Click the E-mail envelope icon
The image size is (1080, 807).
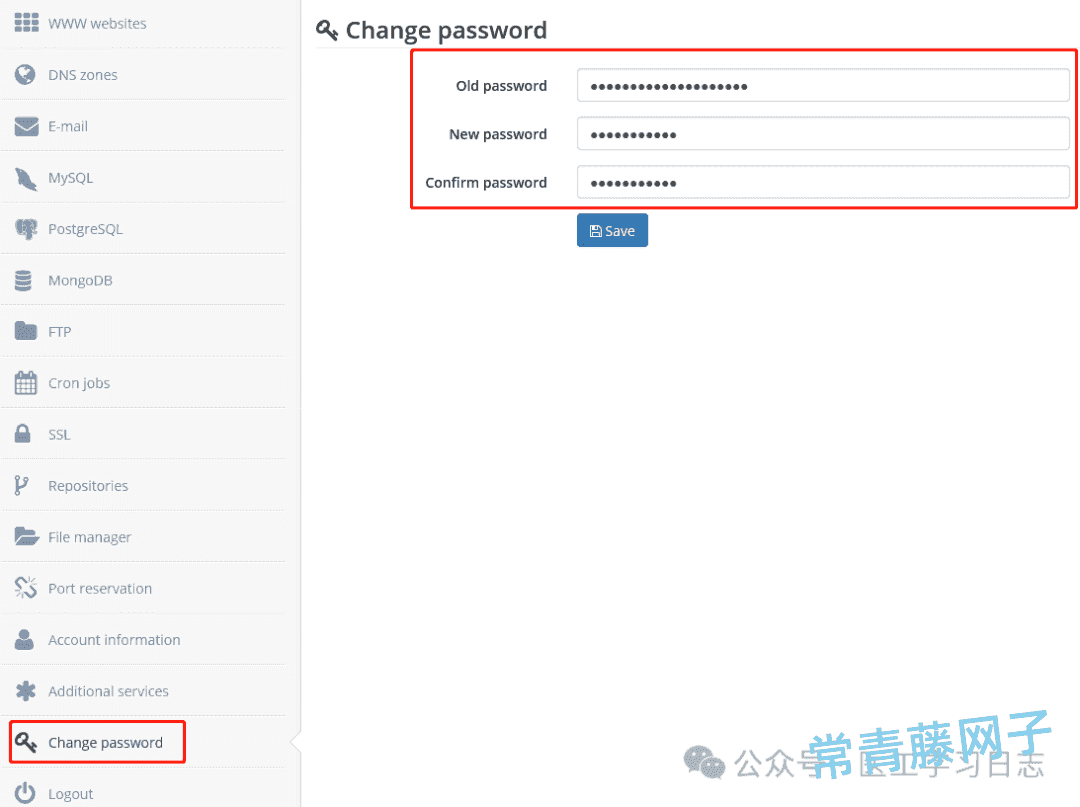(x=26, y=126)
